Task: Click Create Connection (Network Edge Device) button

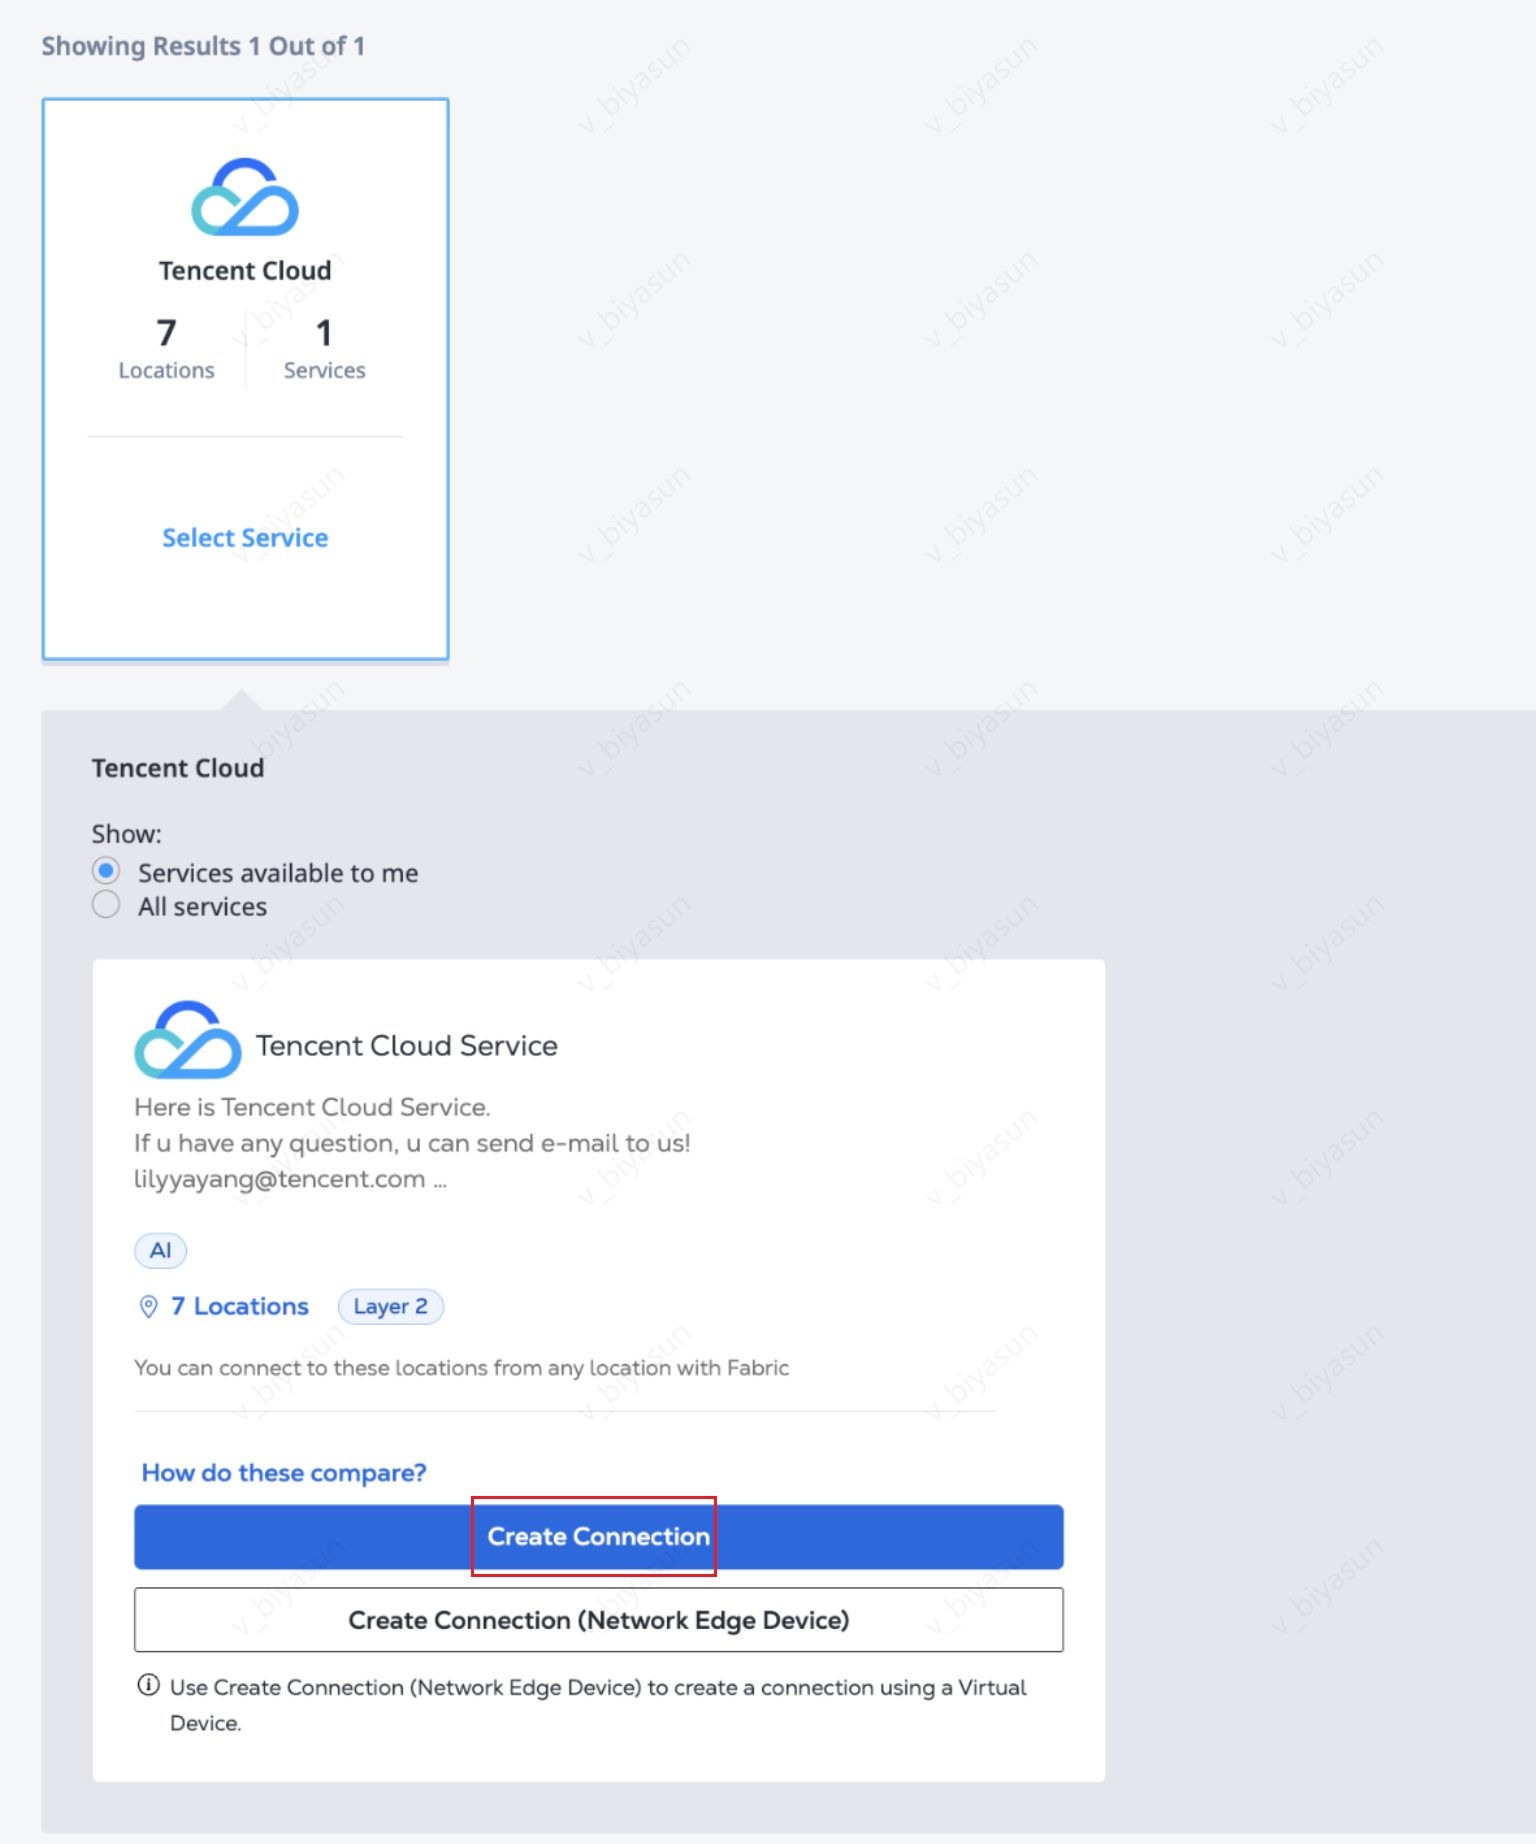Action: coord(599,1620)
